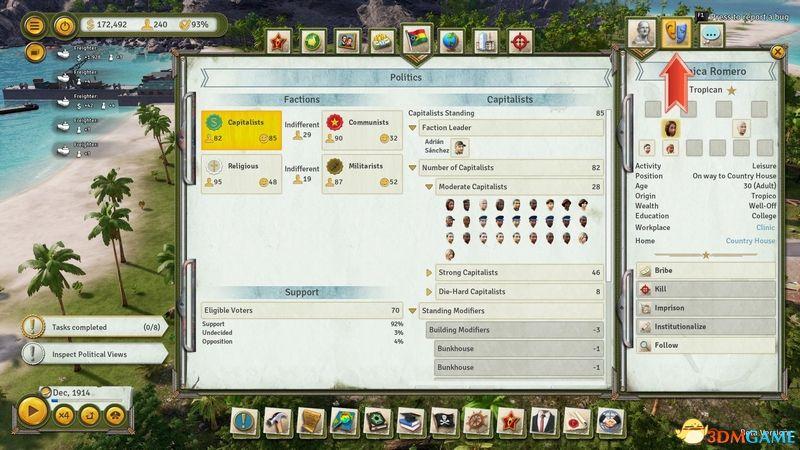The height and width of the screenshot is (450, 800).
Task: Open the pirate flag raids menu
Action: [443, 422]
